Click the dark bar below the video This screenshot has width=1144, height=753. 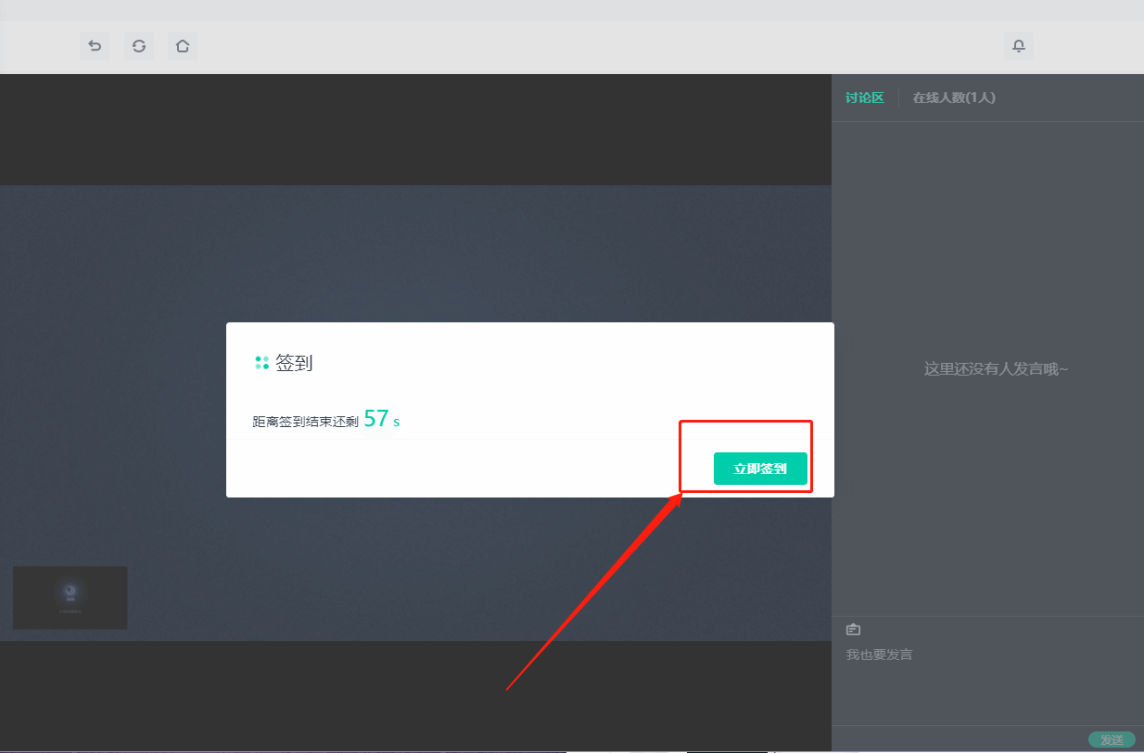tap(415, 695)
